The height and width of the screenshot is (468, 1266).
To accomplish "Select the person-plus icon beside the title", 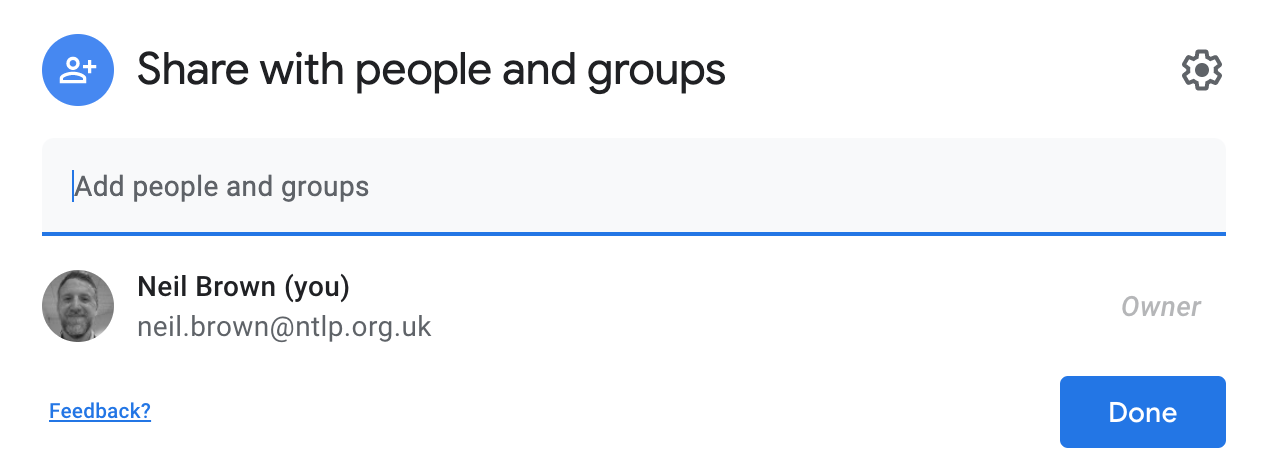I will click(78, 69).
